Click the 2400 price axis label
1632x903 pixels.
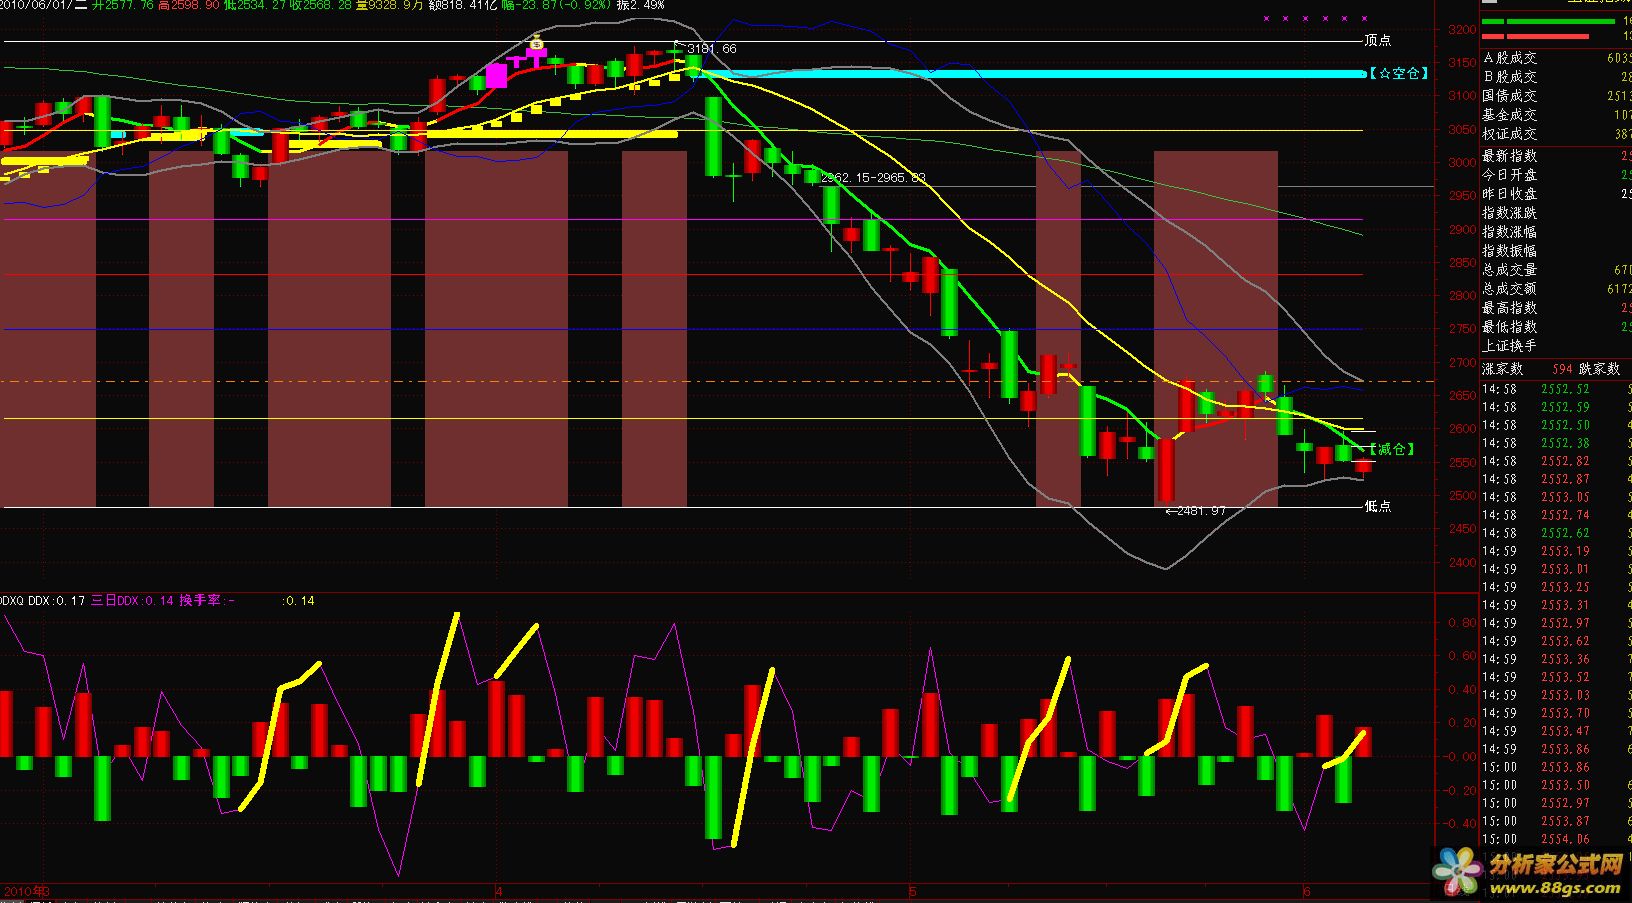click(1461, 563)
